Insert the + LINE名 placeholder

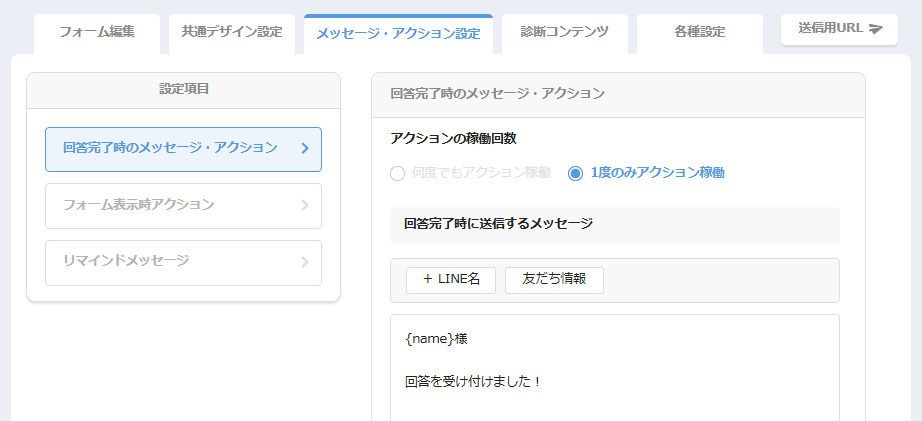click(x=451, y=280)
